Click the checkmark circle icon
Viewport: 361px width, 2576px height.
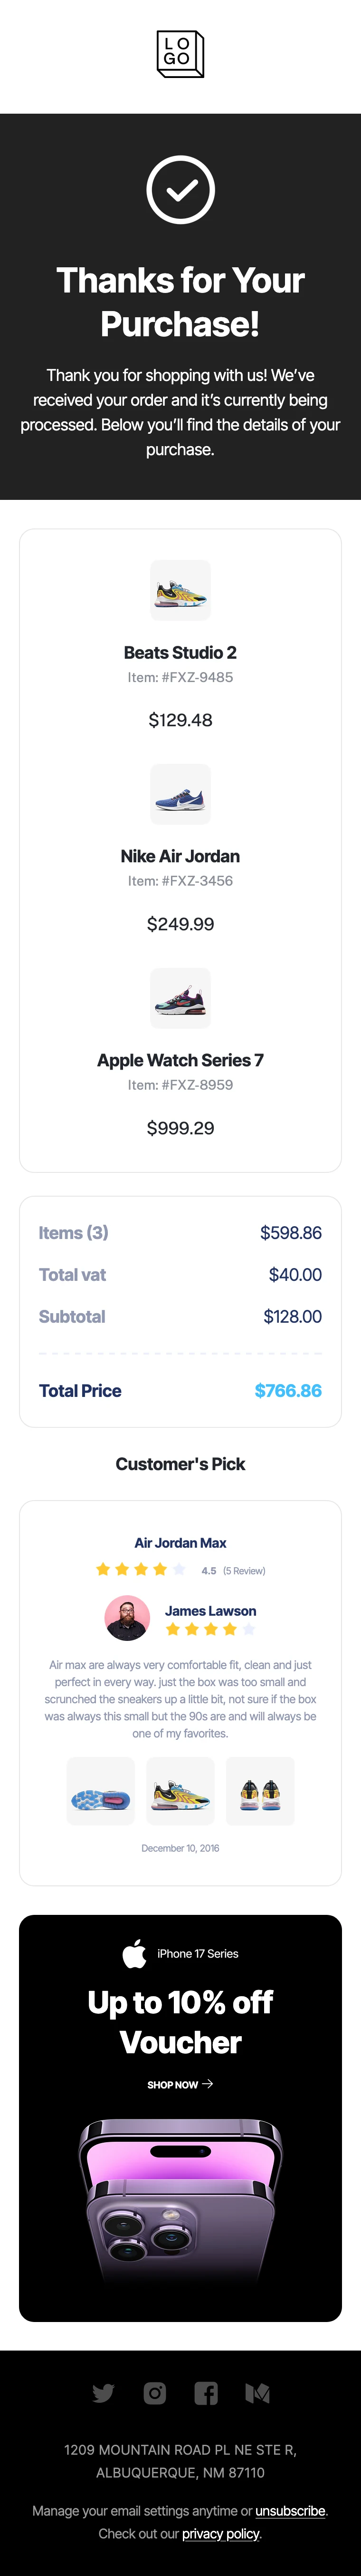[180, 190]
